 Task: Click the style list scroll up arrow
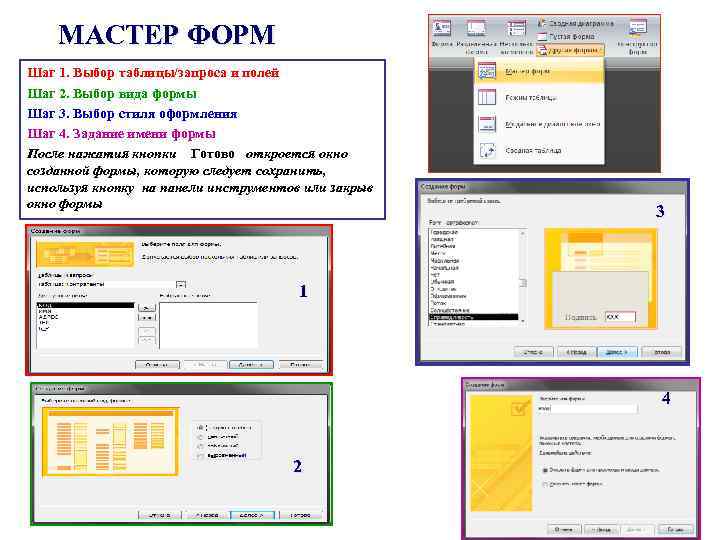point(523,233)
